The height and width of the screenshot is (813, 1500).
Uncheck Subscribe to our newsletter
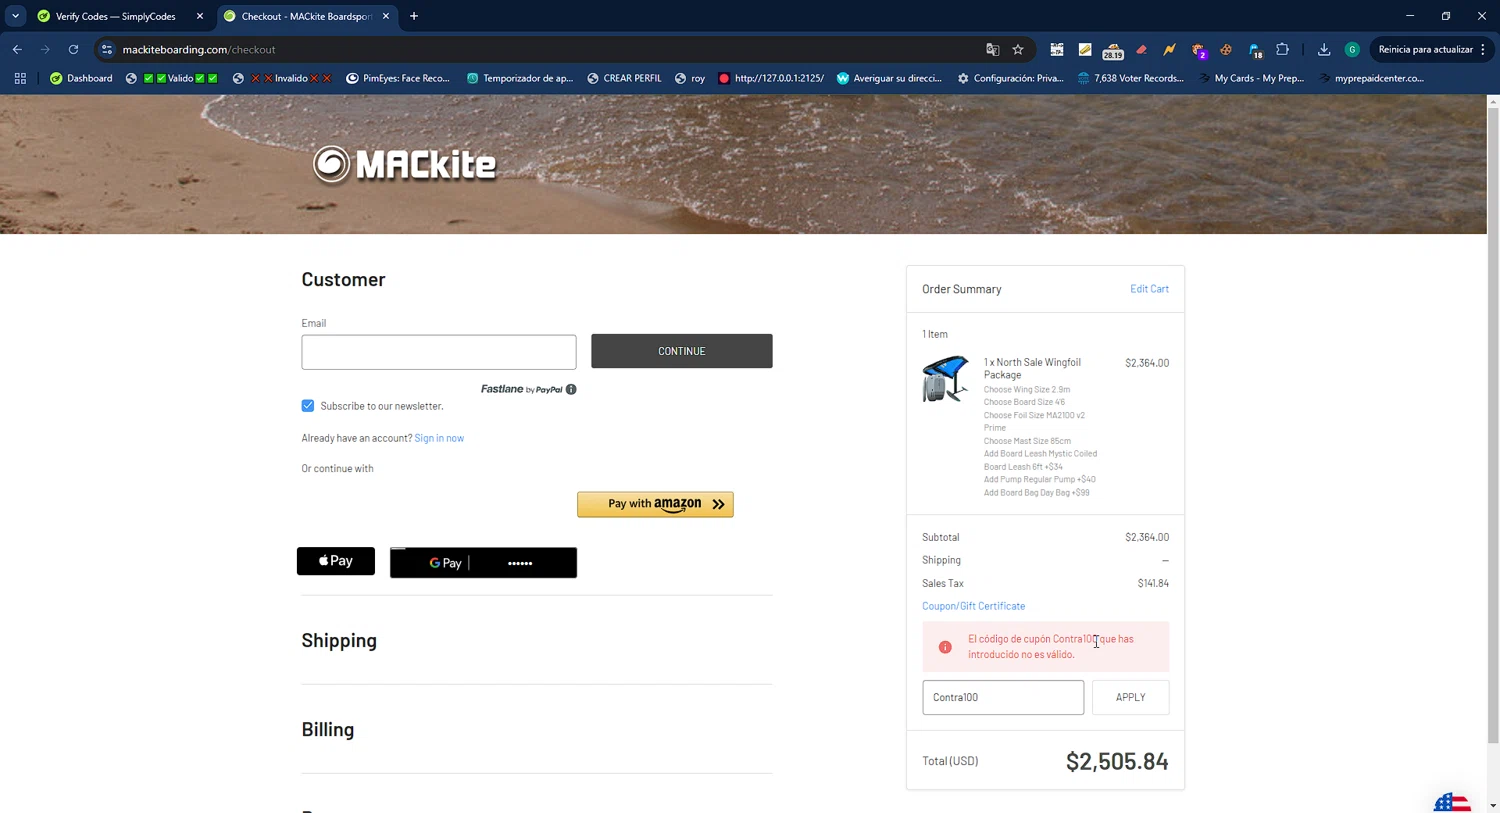click(308, 406)
